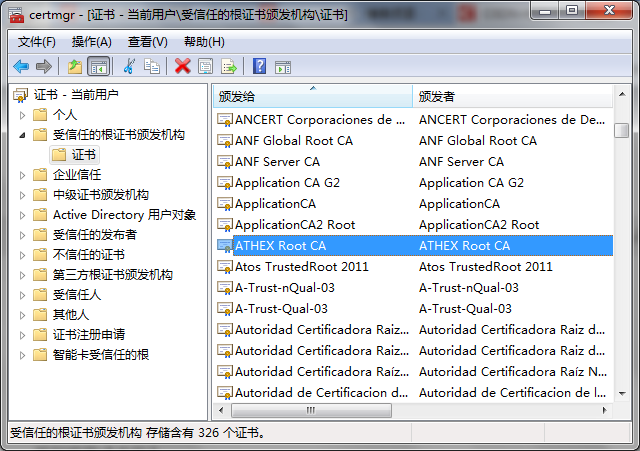The height and width of the screenshot is (451, 640).
Task: Click the horizontal scrollbar thumb
Action: [x=311, y=410]
